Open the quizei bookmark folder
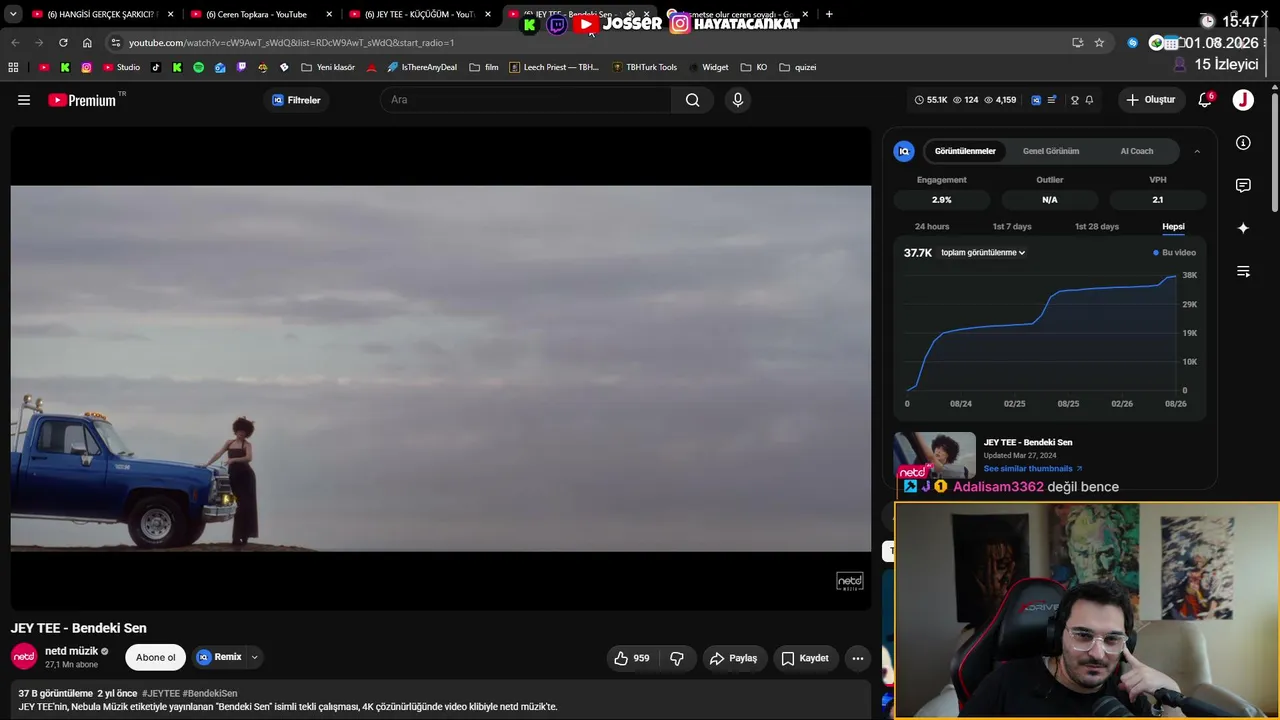 (798, 67)
